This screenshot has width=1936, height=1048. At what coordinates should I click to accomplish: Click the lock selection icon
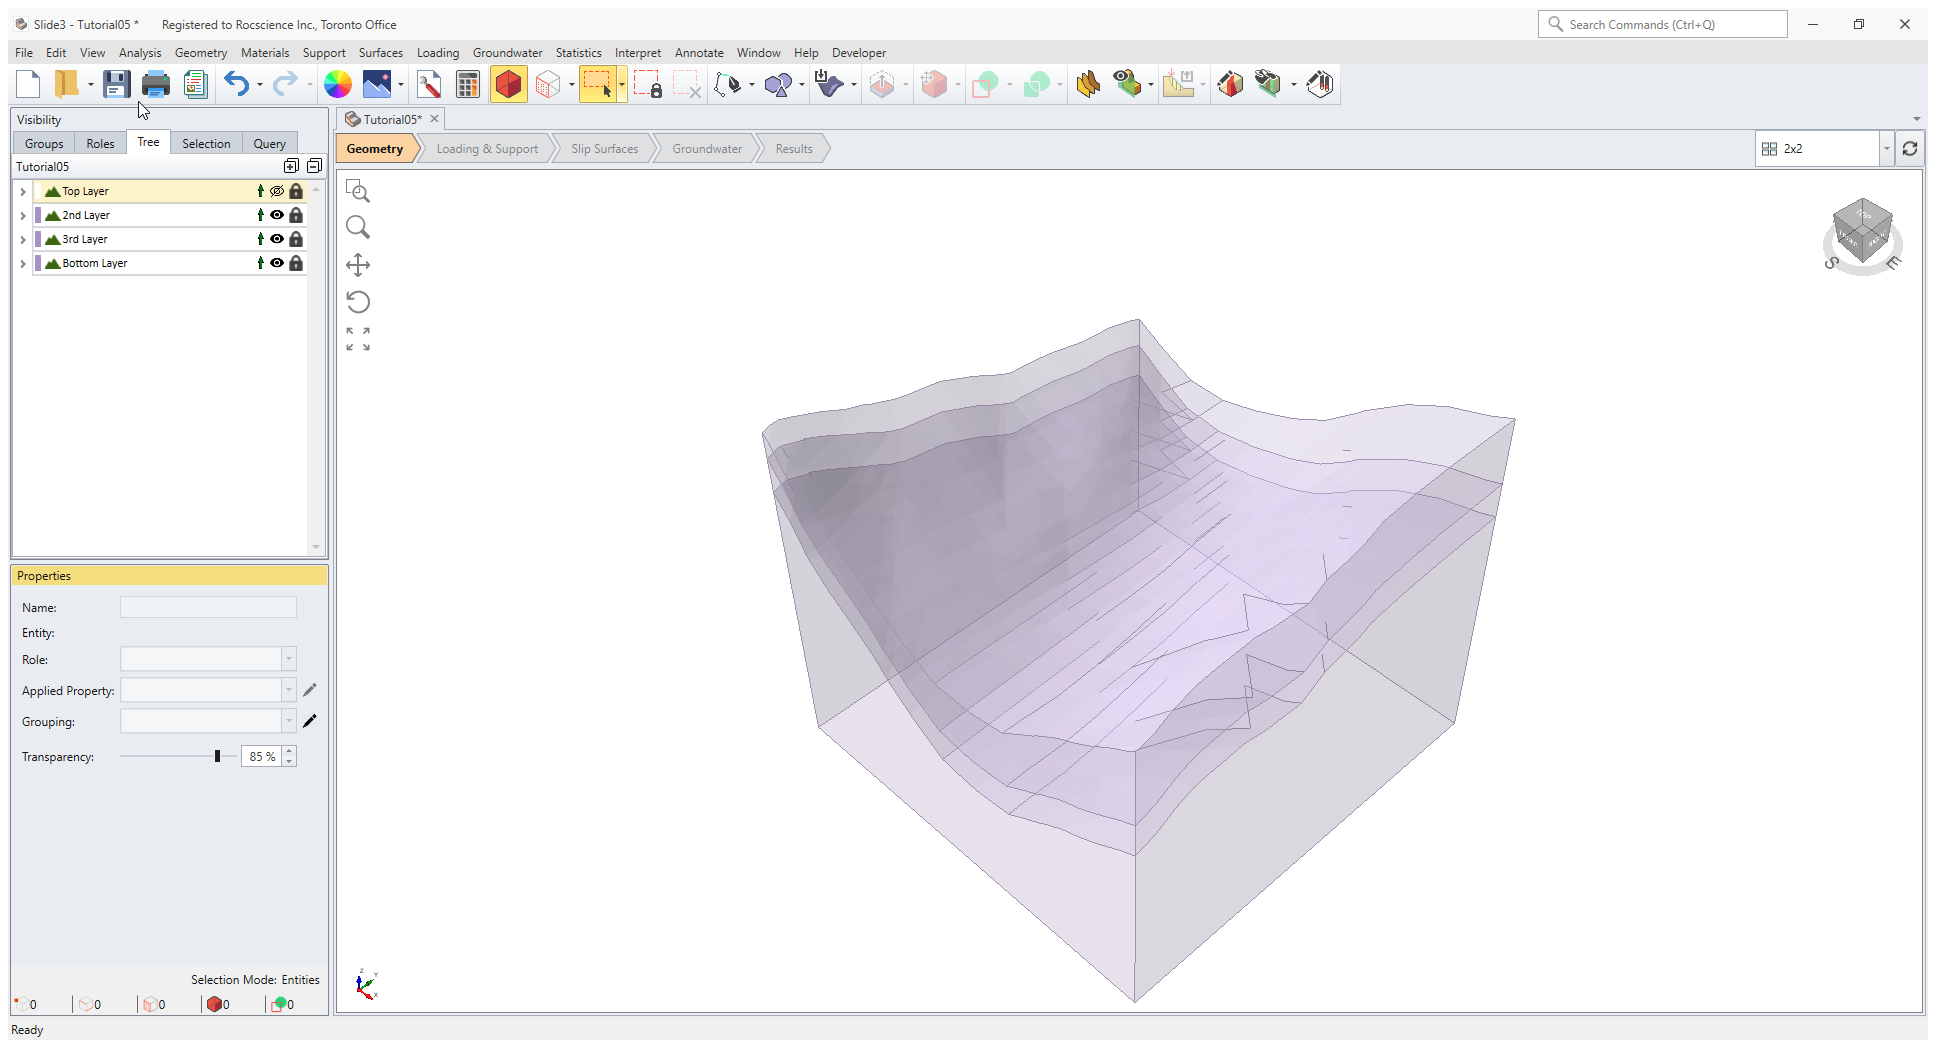coord(648,85)
